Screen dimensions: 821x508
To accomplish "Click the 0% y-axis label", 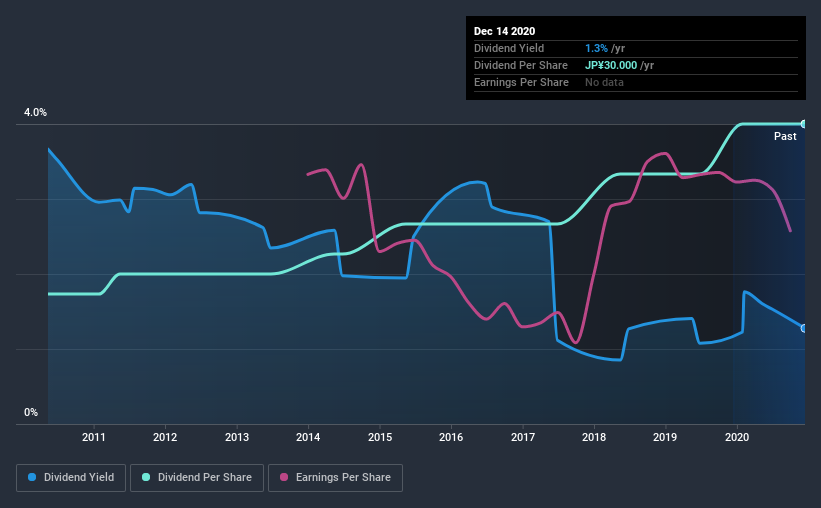I will (31, 413).
